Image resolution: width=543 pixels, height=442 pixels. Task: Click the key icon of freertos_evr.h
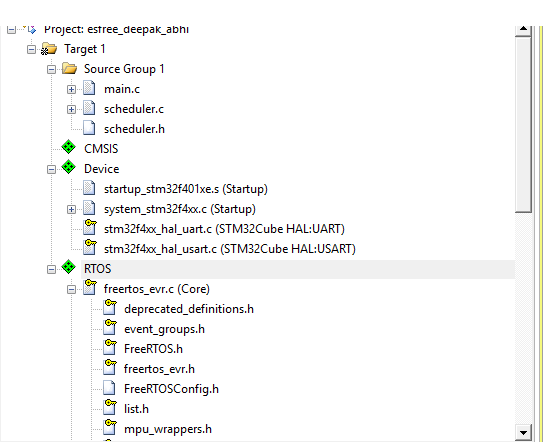click(110, 367)
